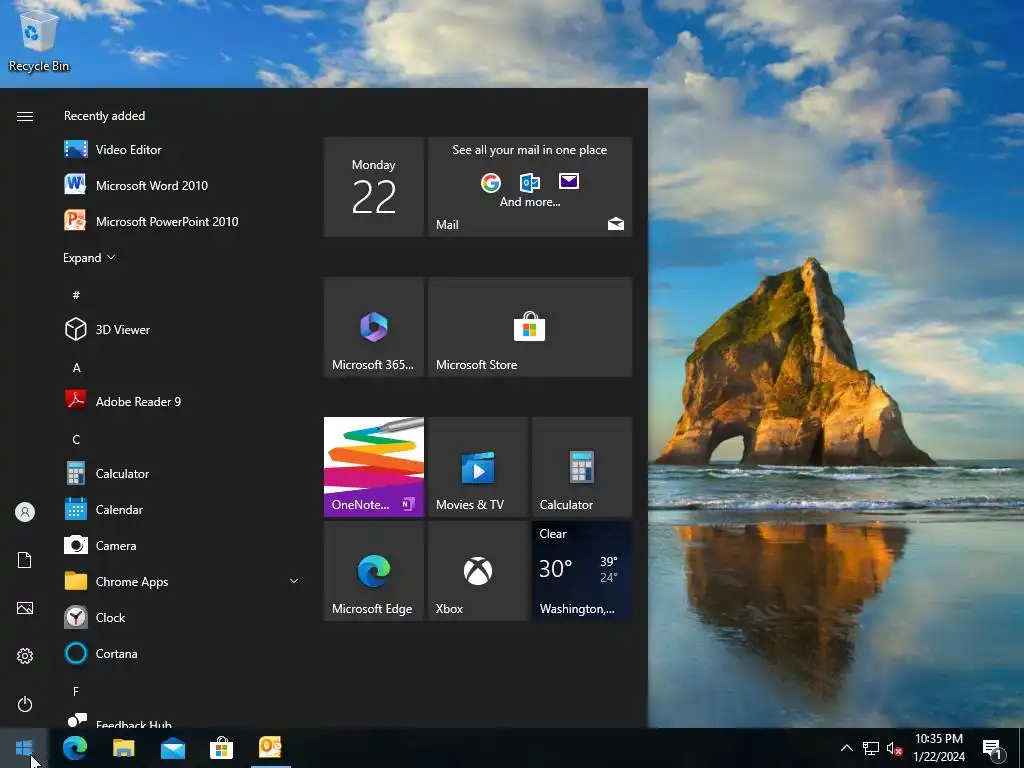Open the Mail tile
Image resolution: width=1024 pixels, height=768 pixels.
click(x=530, y=187)
